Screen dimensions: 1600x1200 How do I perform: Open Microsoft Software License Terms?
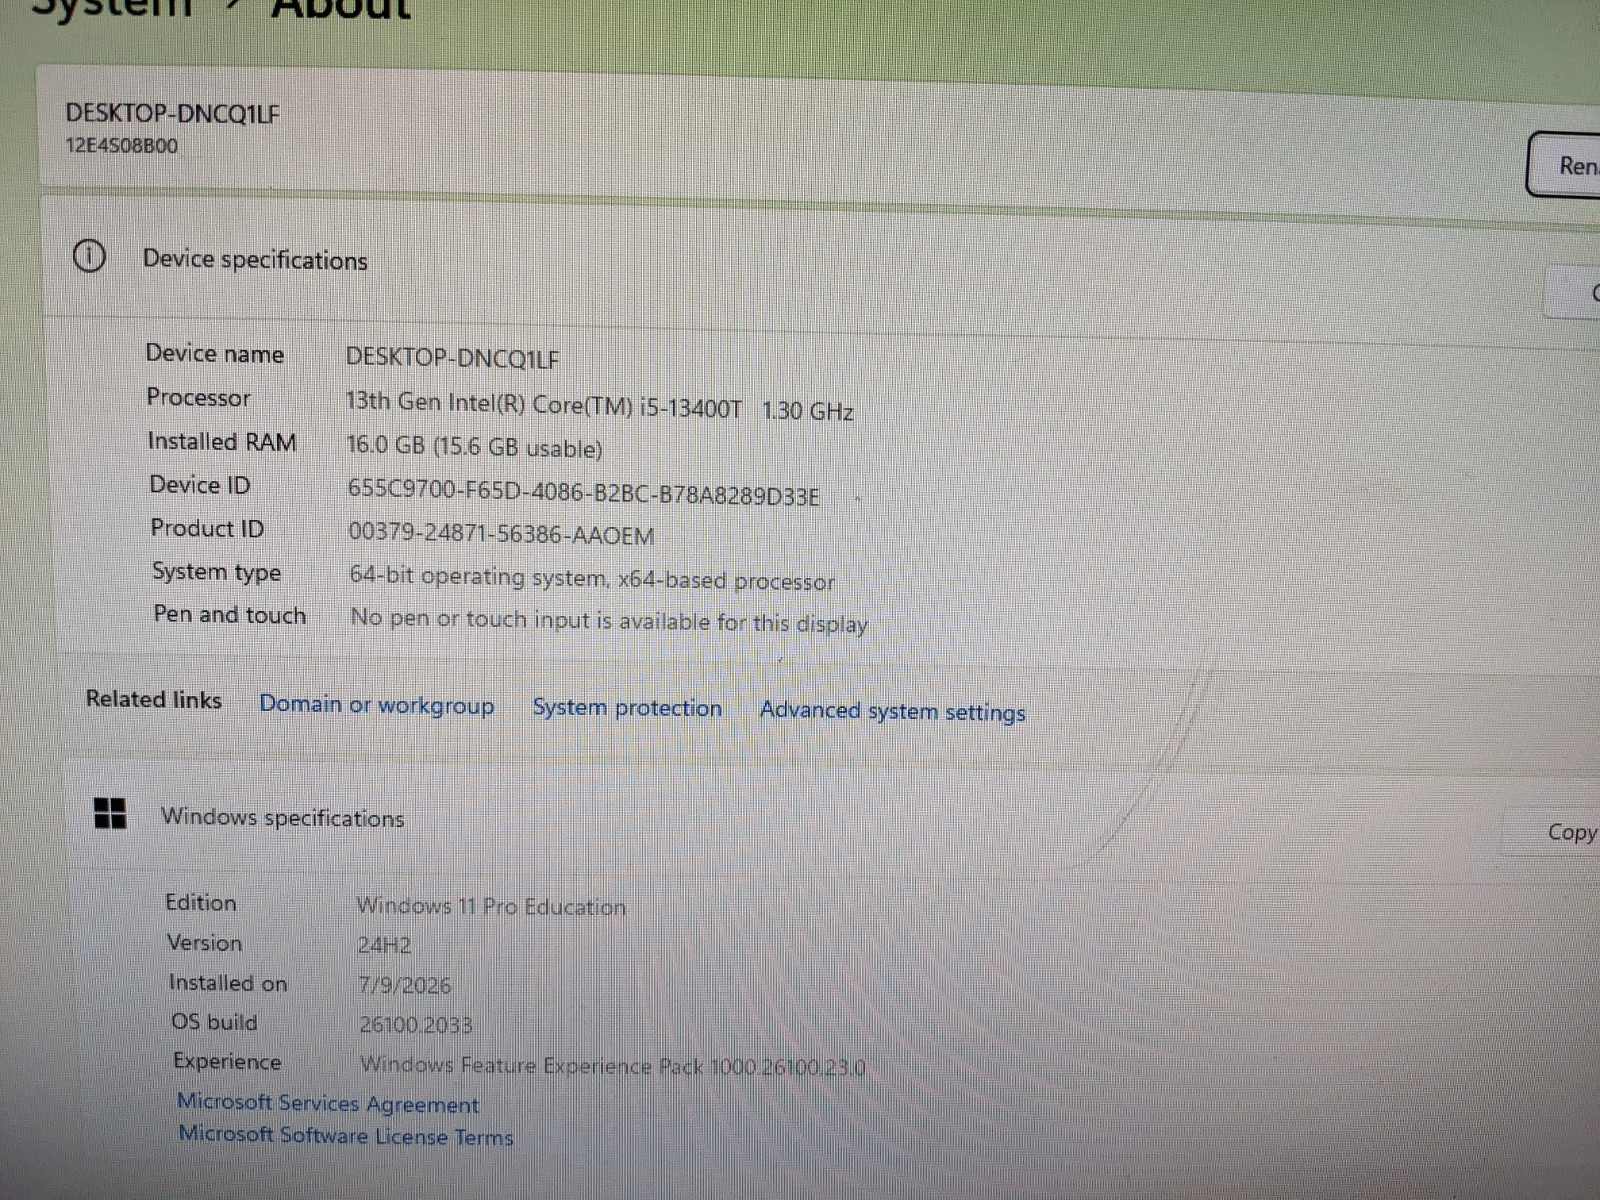pos(346,1135)
